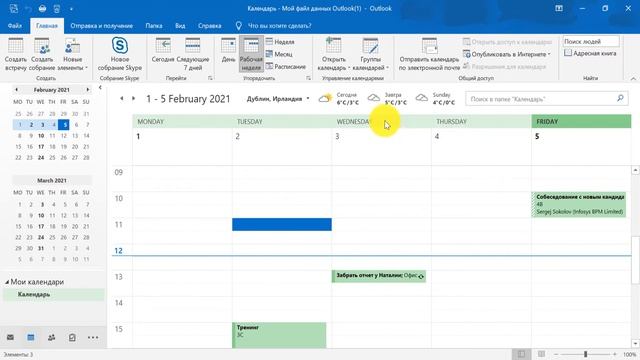Click the Undo icon in the title bar

coord(28,8)
